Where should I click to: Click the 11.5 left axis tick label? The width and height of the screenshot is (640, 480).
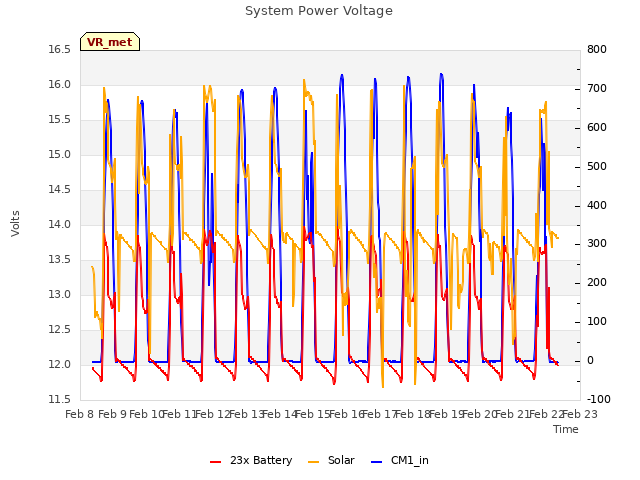pyautogui.click(x=60, y=399)
